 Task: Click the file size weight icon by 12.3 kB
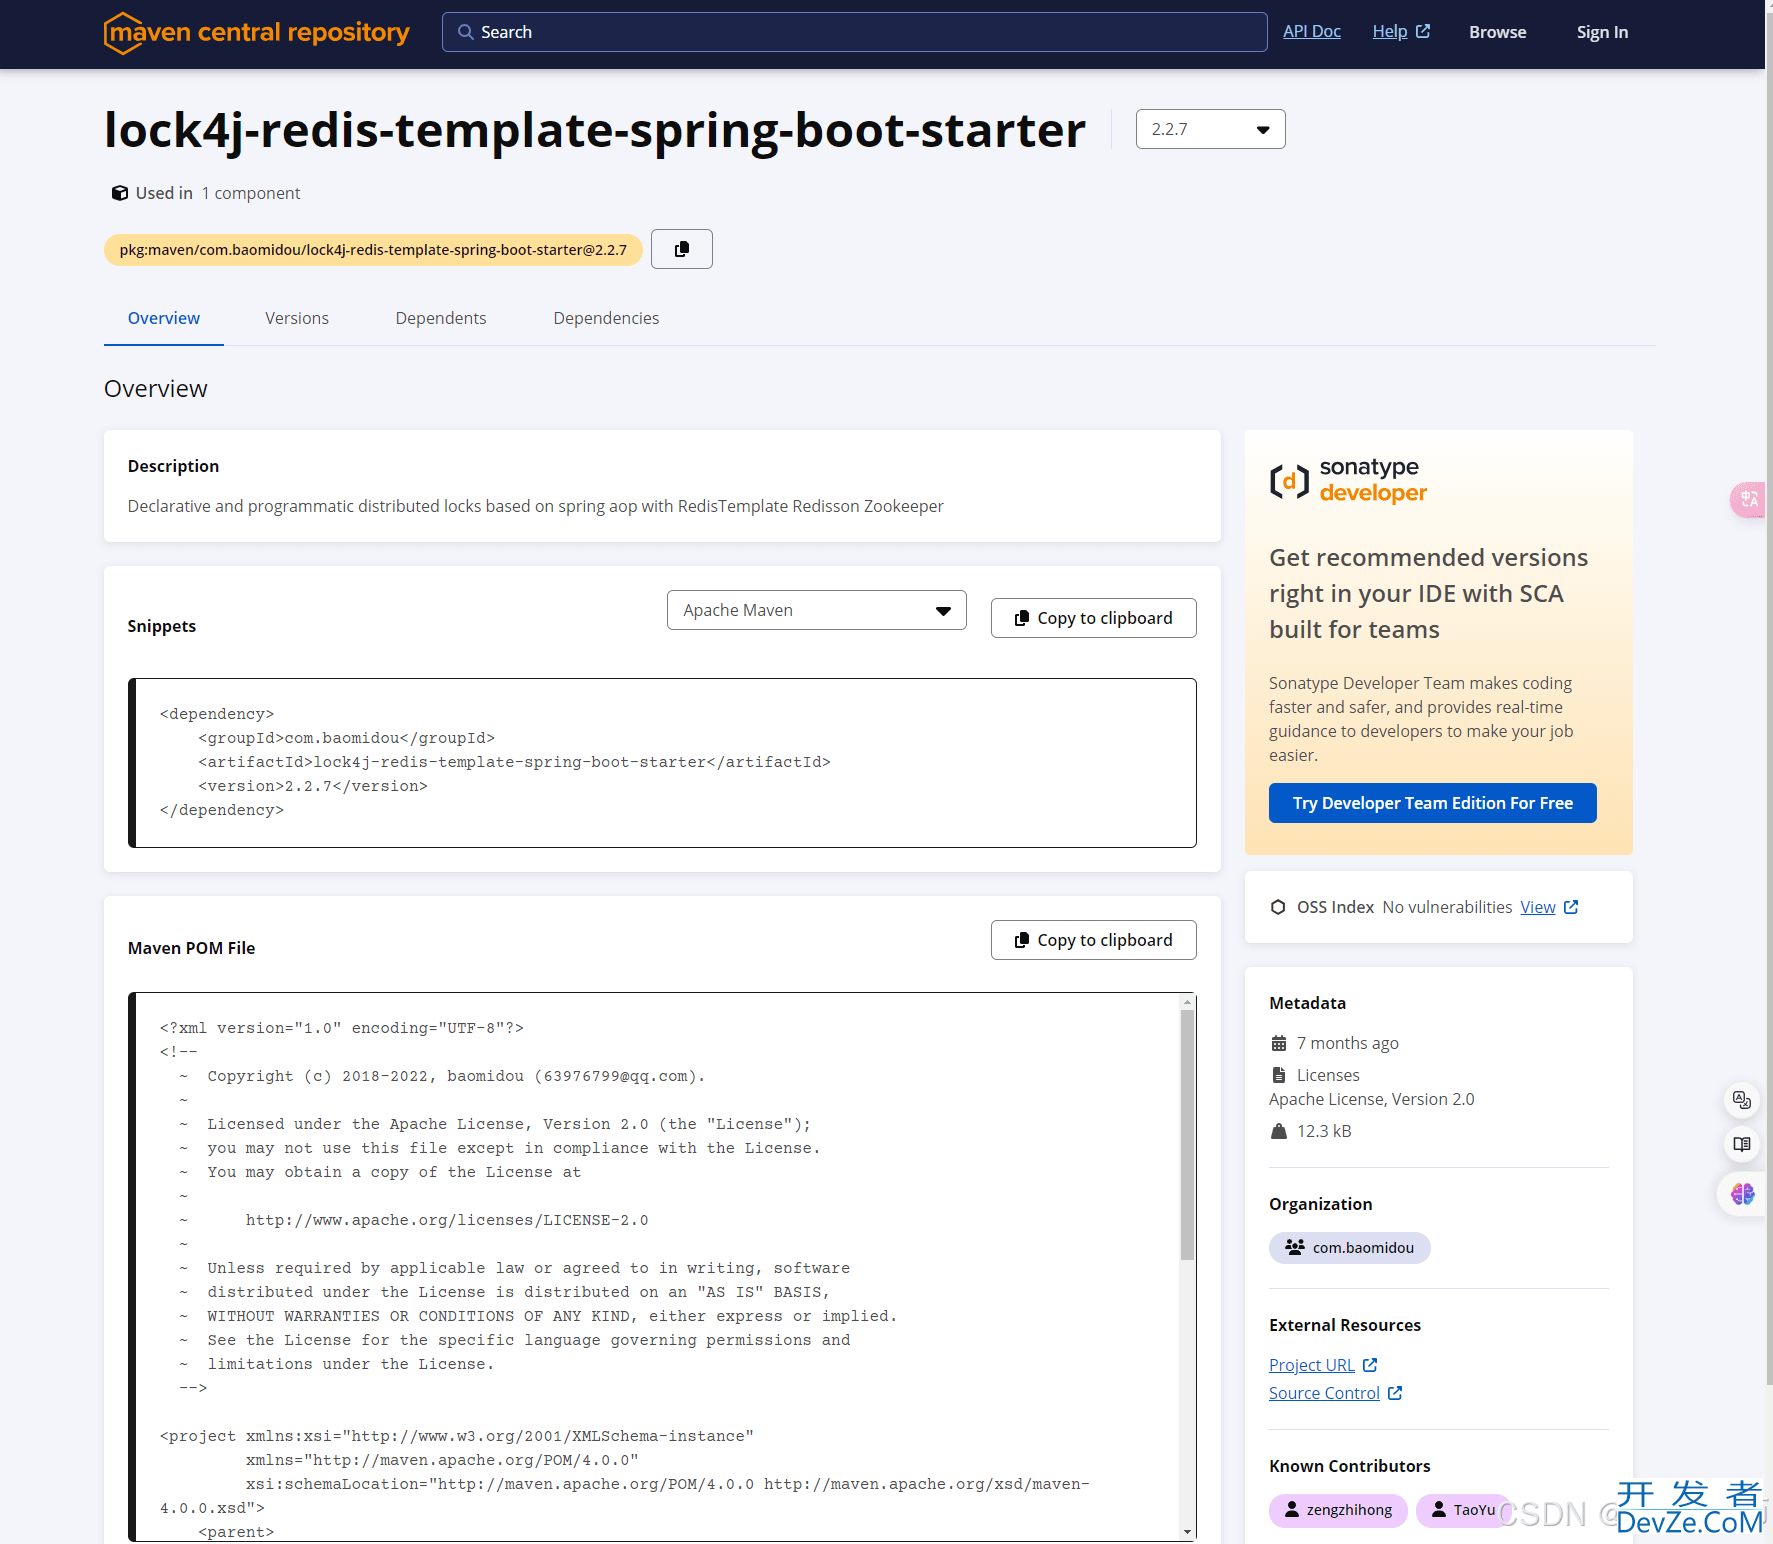pos(1278,1131)
